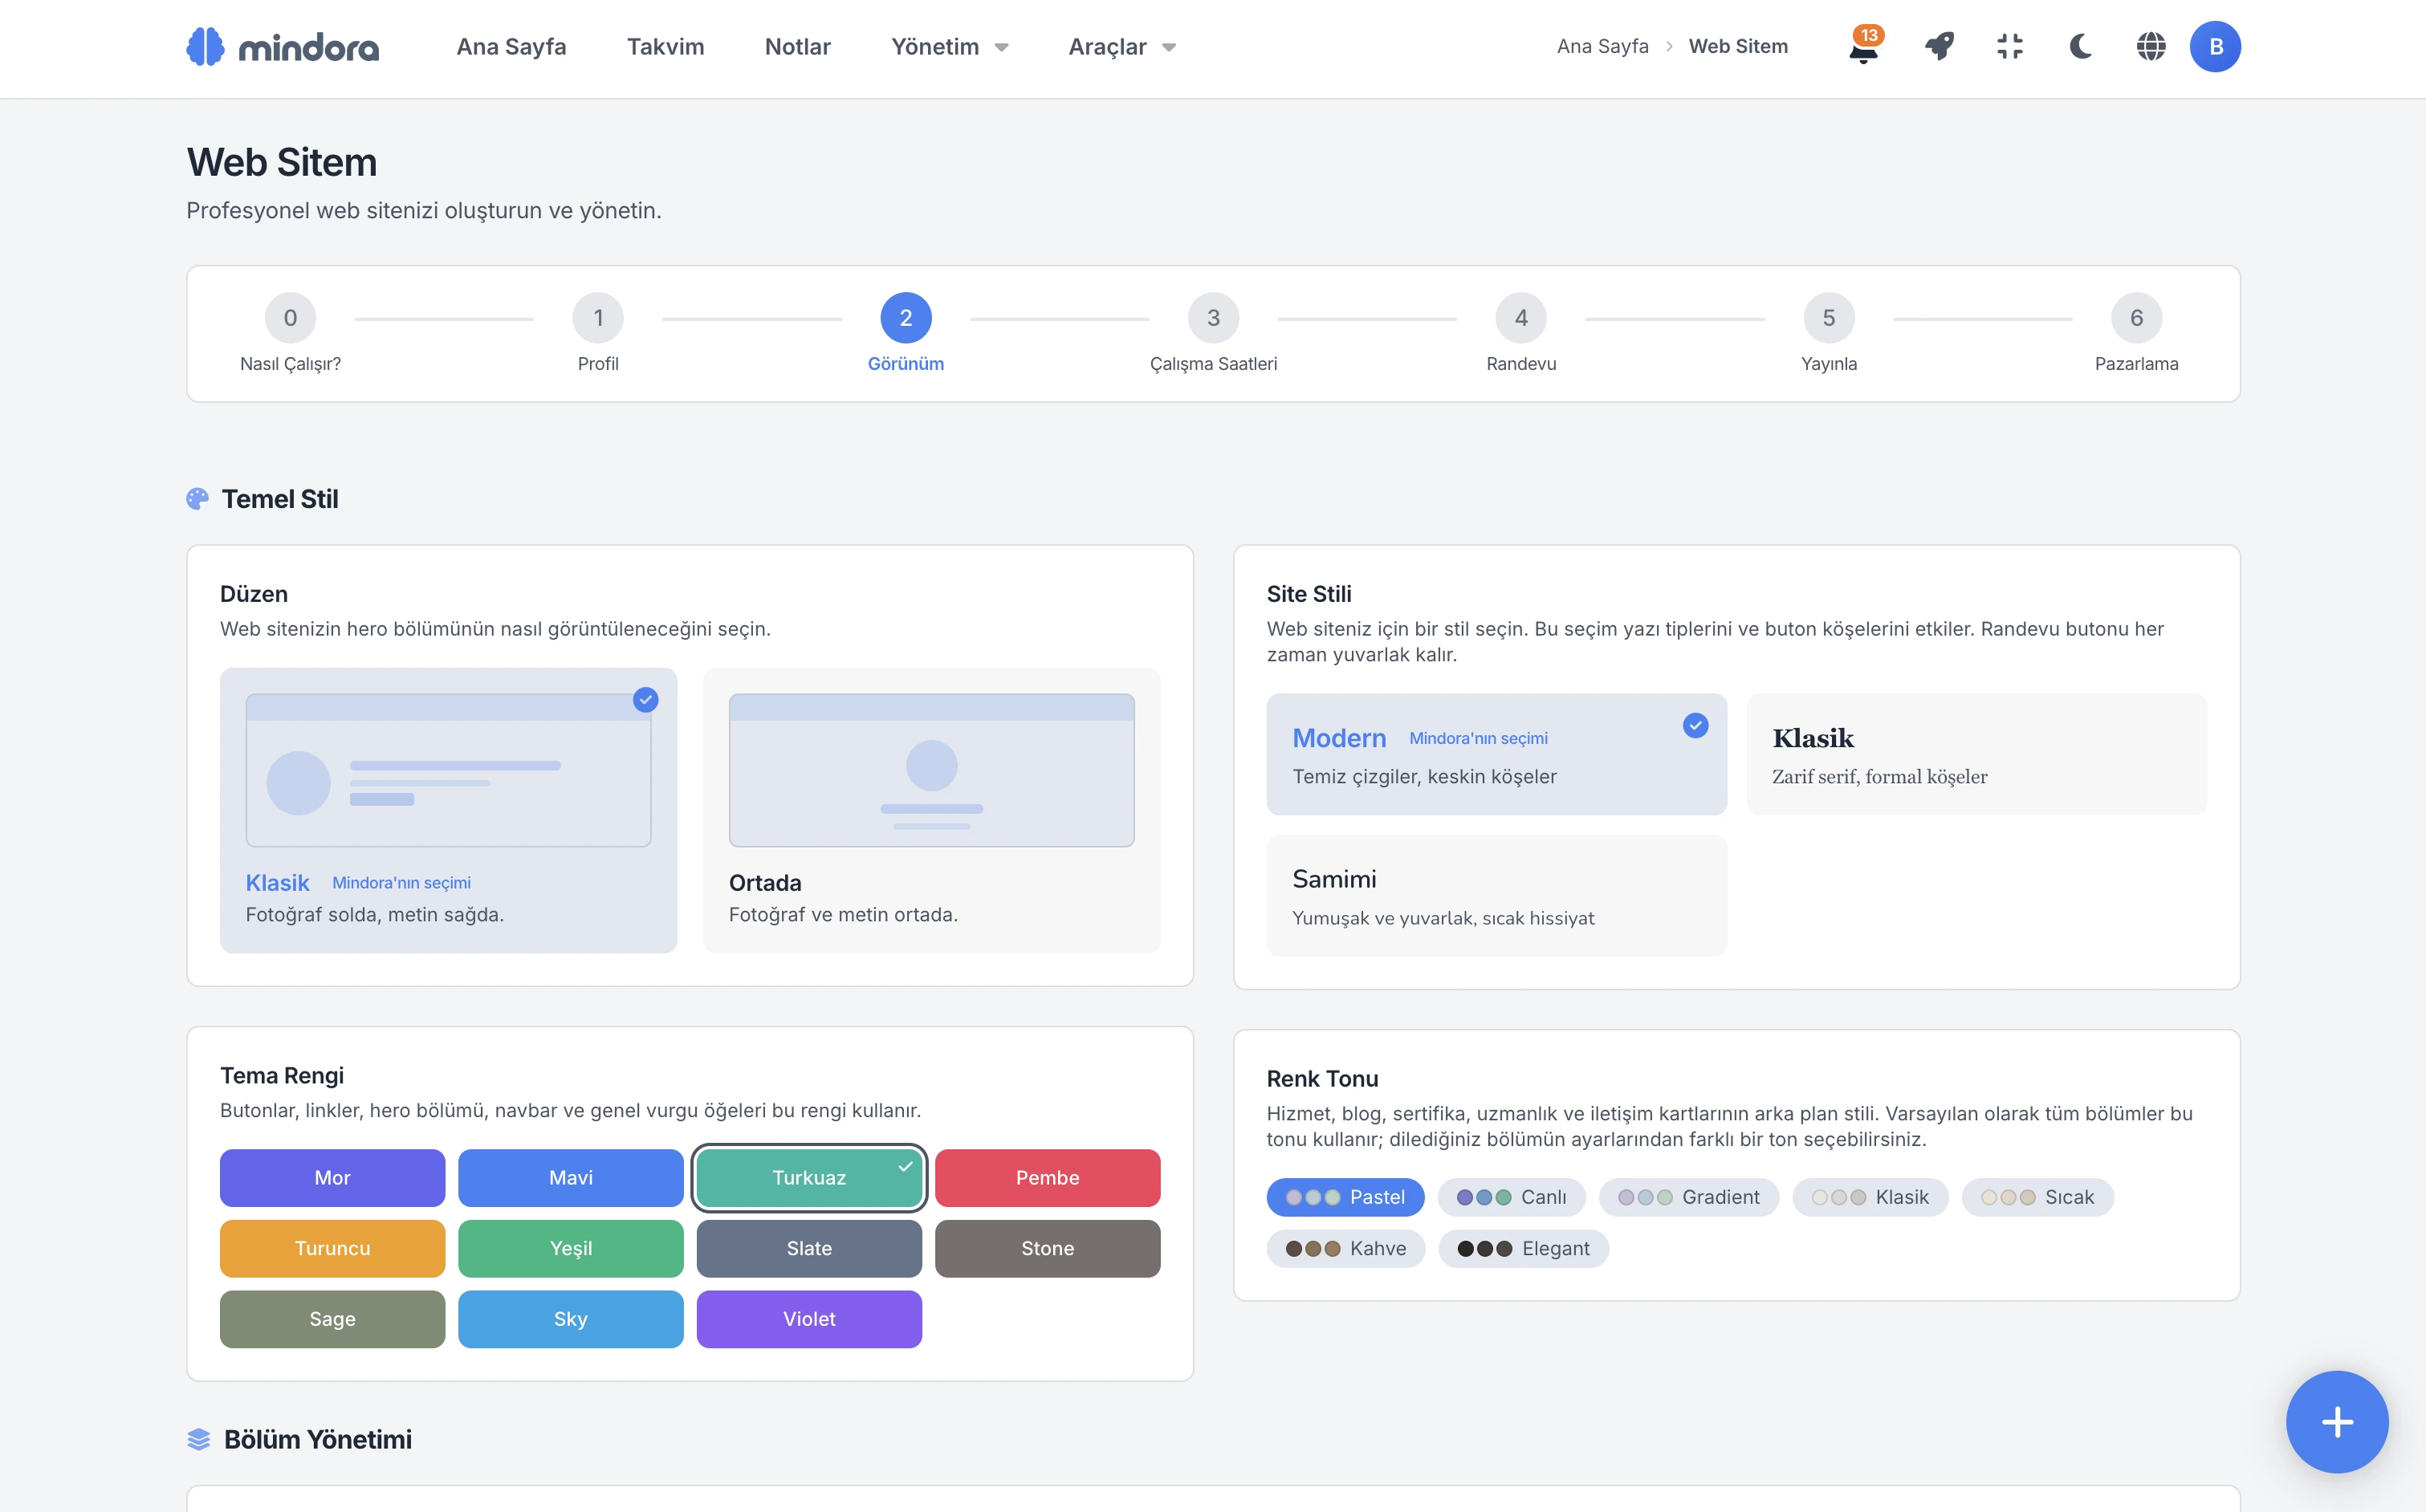This screenshot has height=1512, width=2426.
Task: Open the Notlar nav item
Action: (x=797, y=47)
